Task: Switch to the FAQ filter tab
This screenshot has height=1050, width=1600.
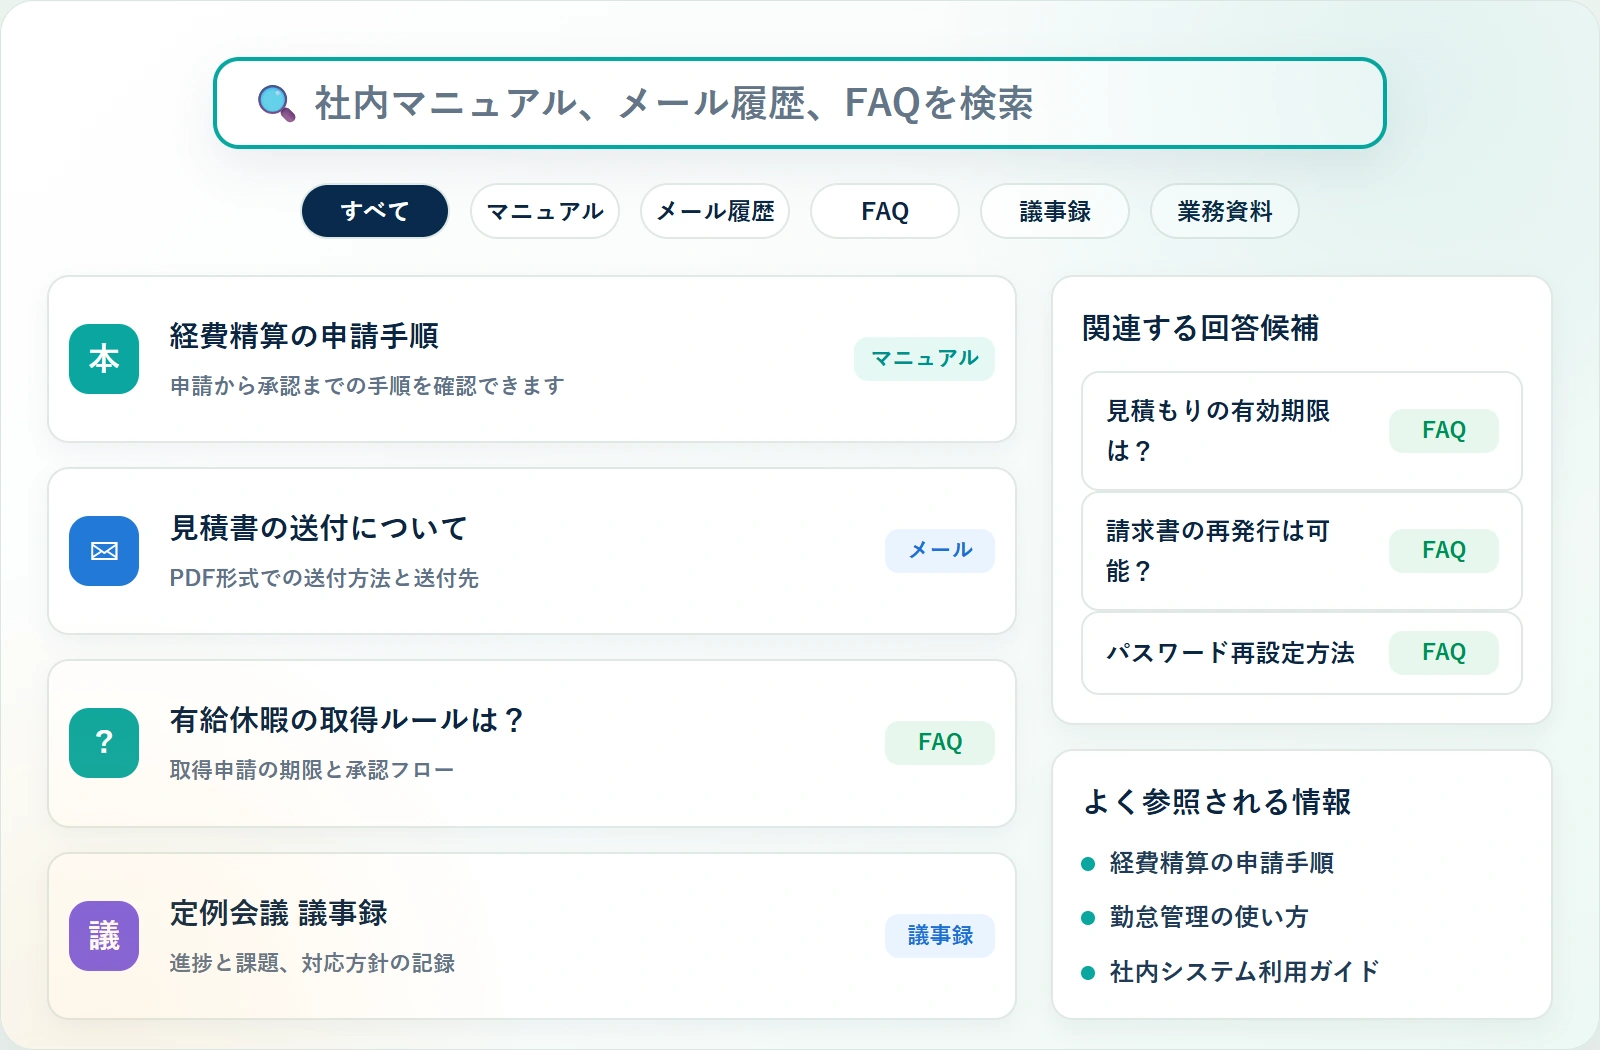Action: pyautogui.click(x=885, y=211)
